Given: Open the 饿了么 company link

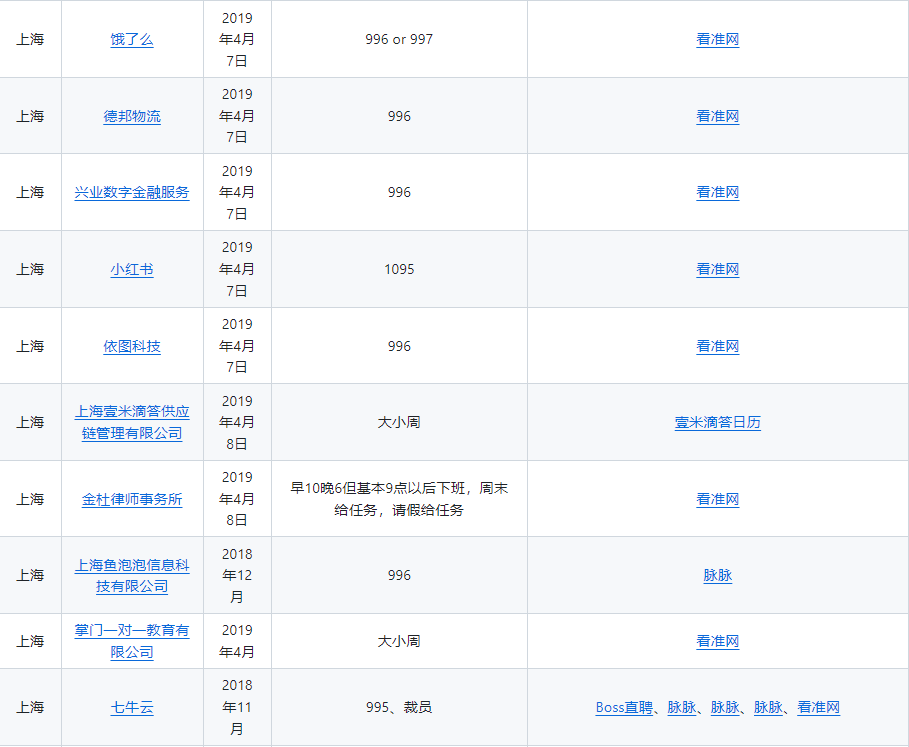Looking at the screenshot, I should (132, 39).
